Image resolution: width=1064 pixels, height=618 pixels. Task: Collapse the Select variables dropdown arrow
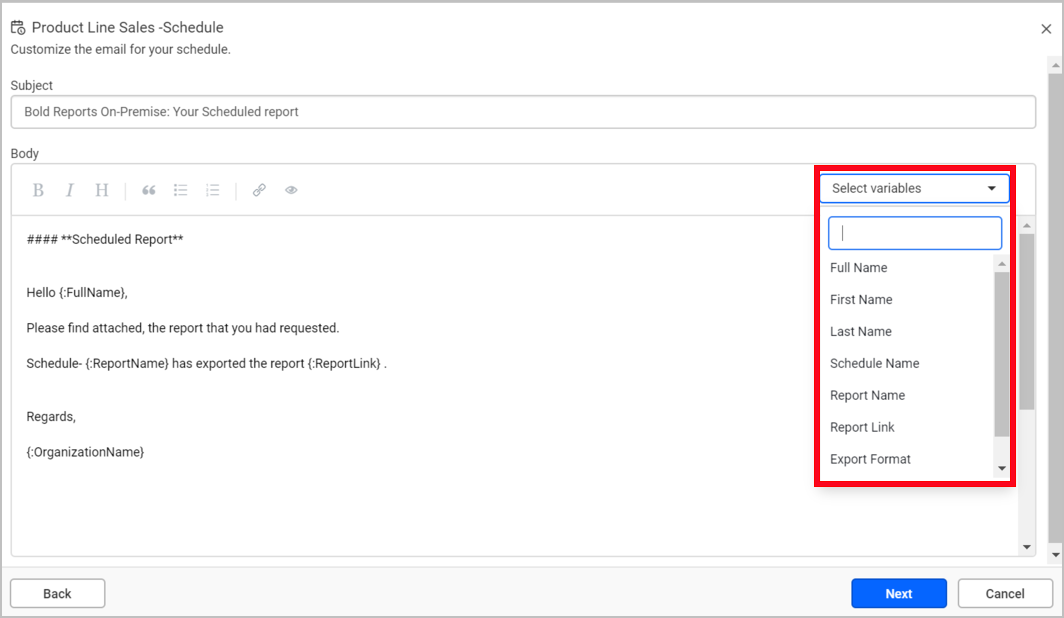pos(992,188)
